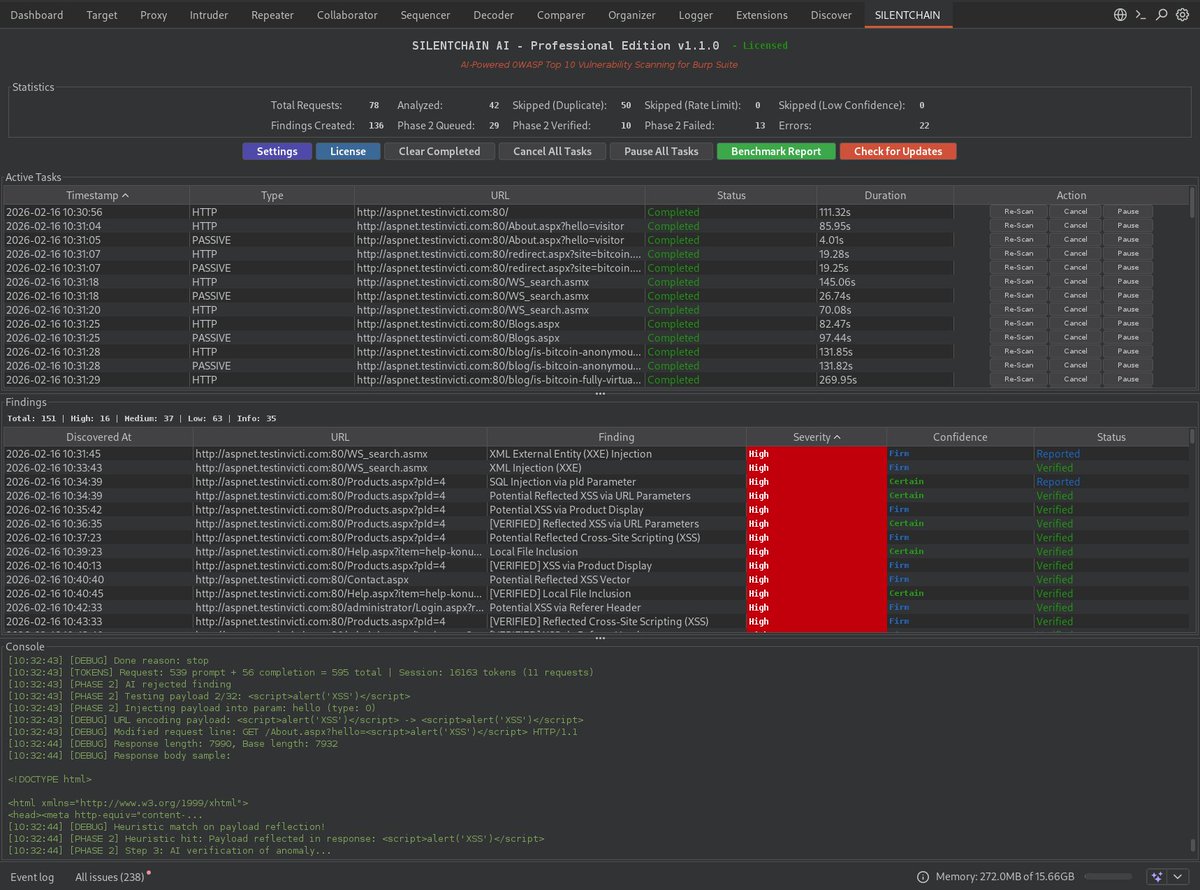This screenshot has height=890, width=1200.
Task: Select the Comparer tab
Action: [x=561, y=15]
